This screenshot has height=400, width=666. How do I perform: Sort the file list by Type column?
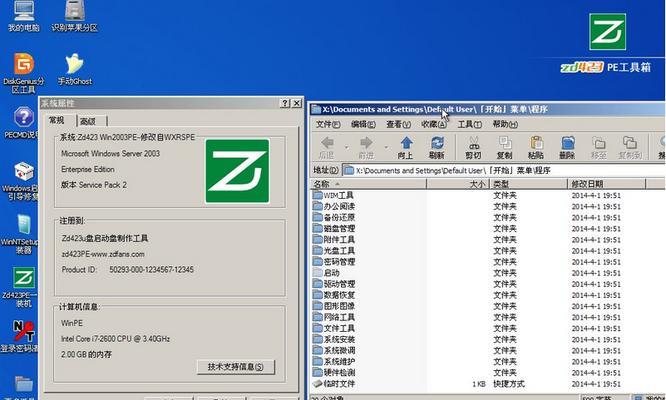pos(528,184)
